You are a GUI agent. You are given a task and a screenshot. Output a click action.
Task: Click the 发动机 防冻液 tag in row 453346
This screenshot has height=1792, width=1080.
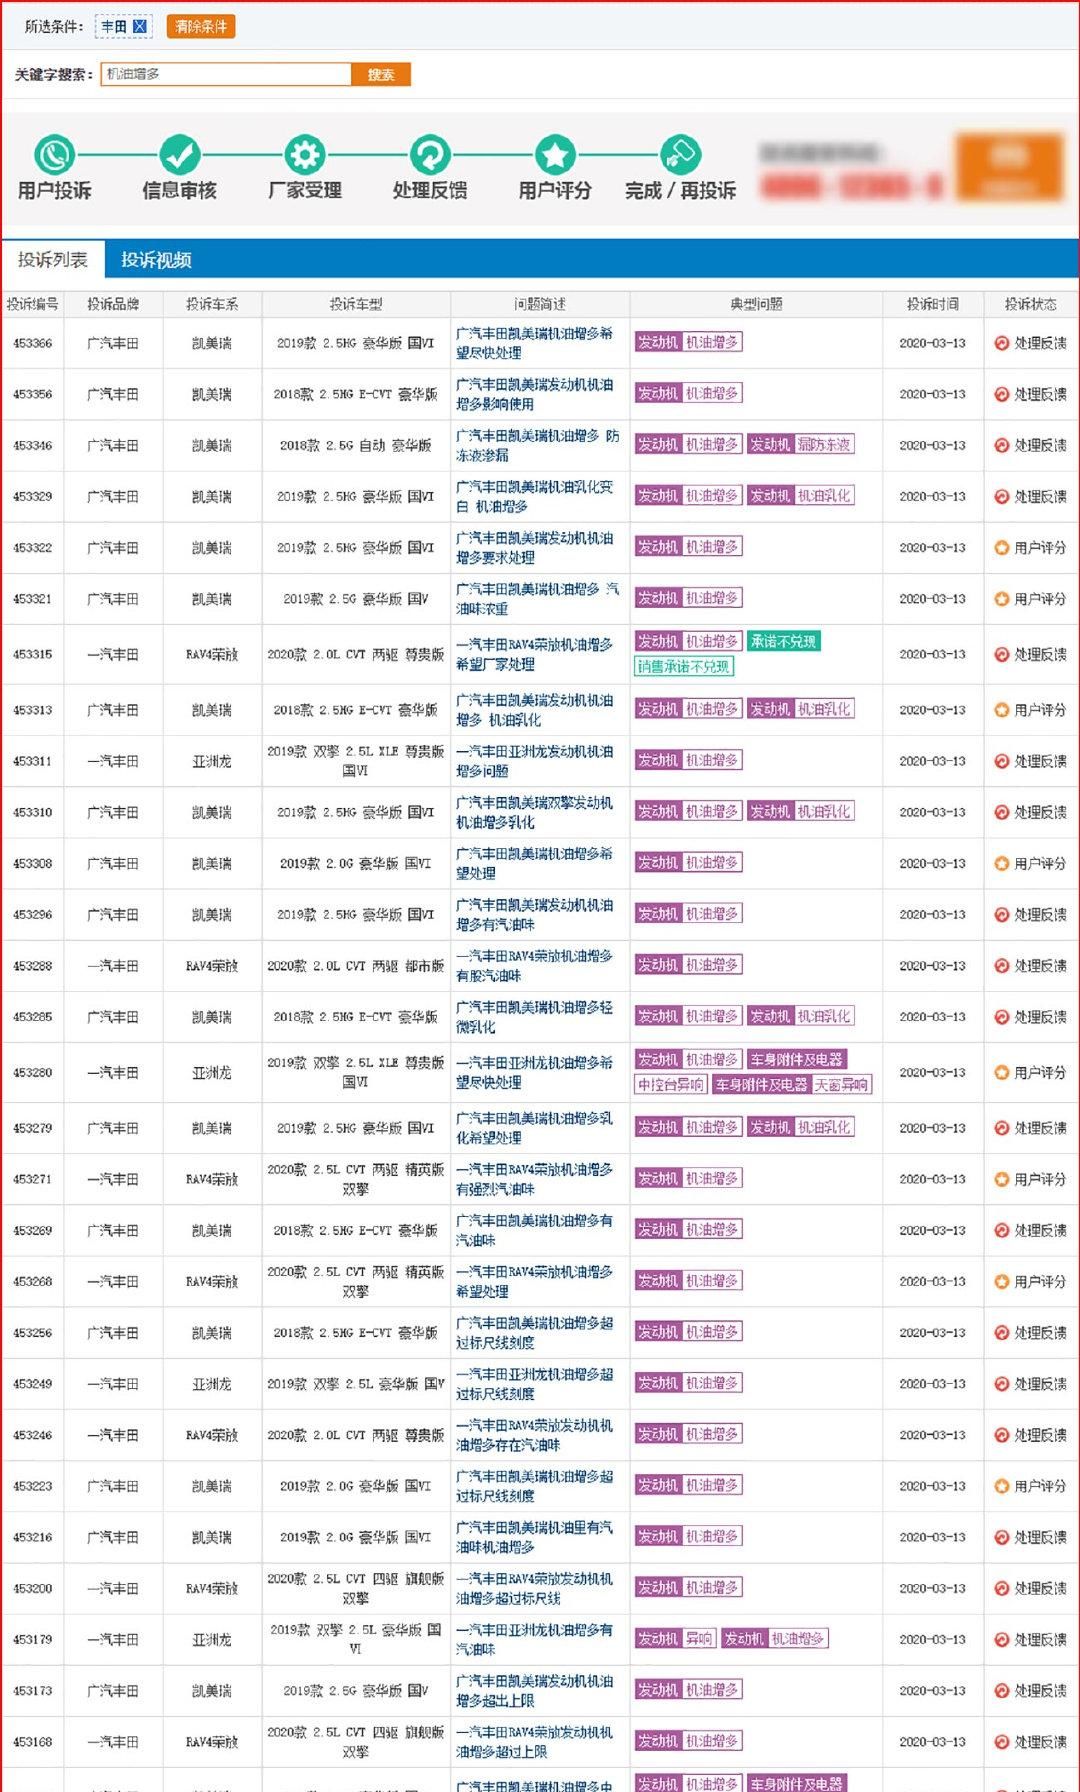800,444
